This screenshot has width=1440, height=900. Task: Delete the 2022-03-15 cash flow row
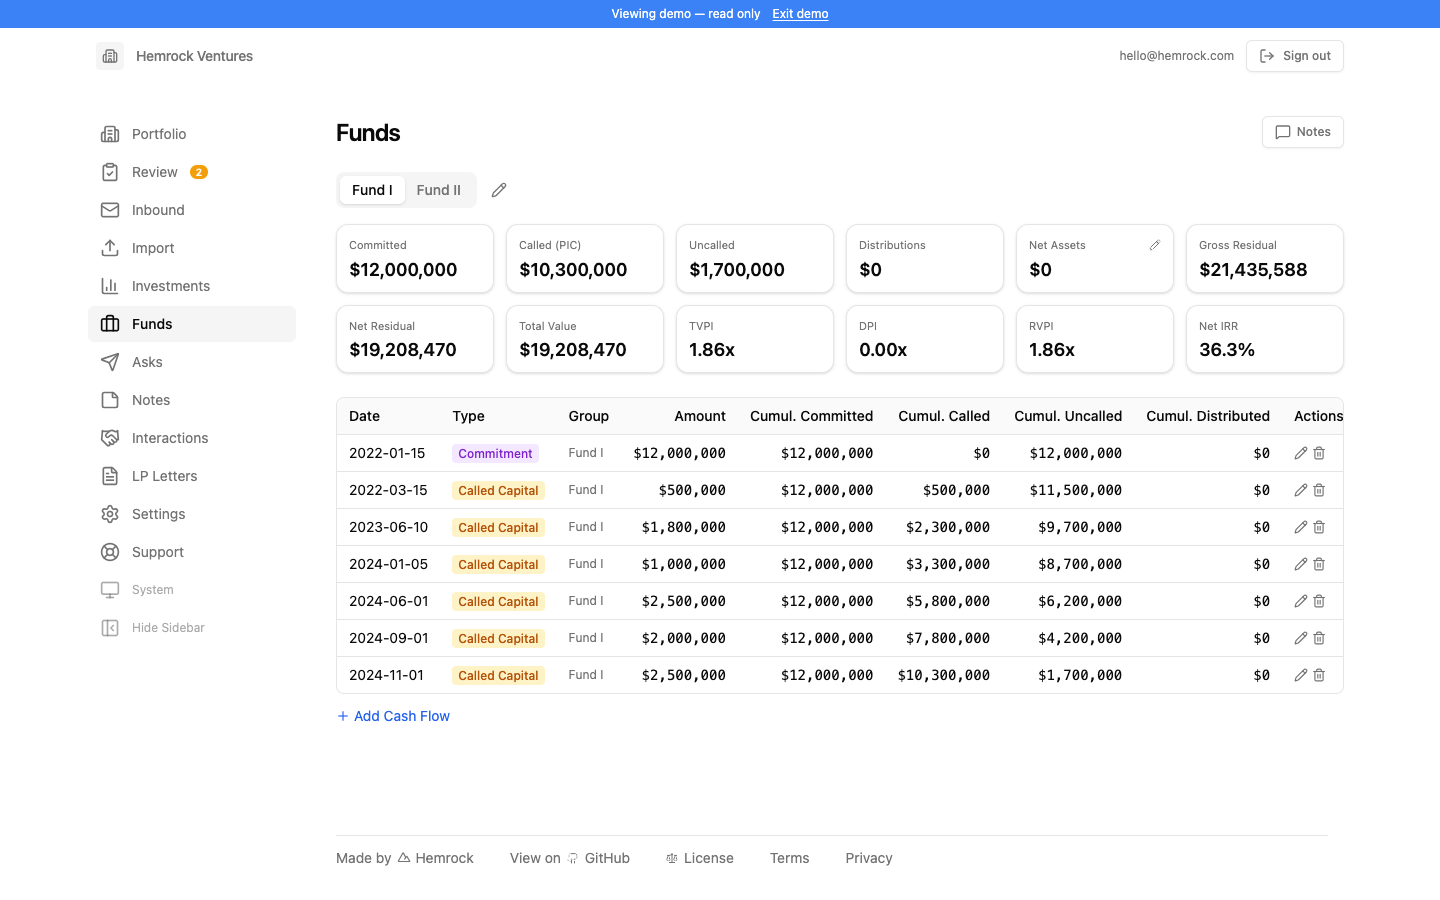(x=1319, y=490)
